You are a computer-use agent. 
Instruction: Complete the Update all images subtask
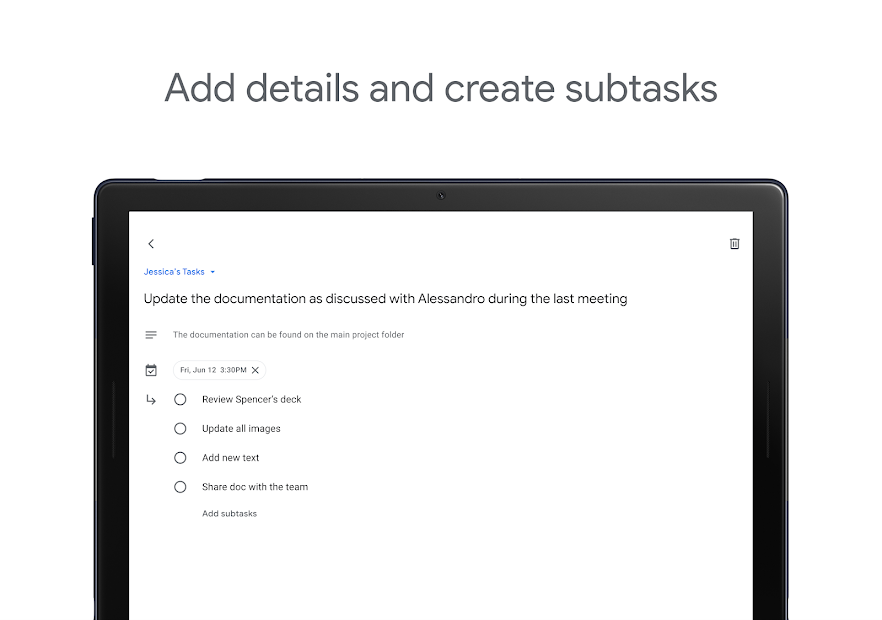[180, 428]
